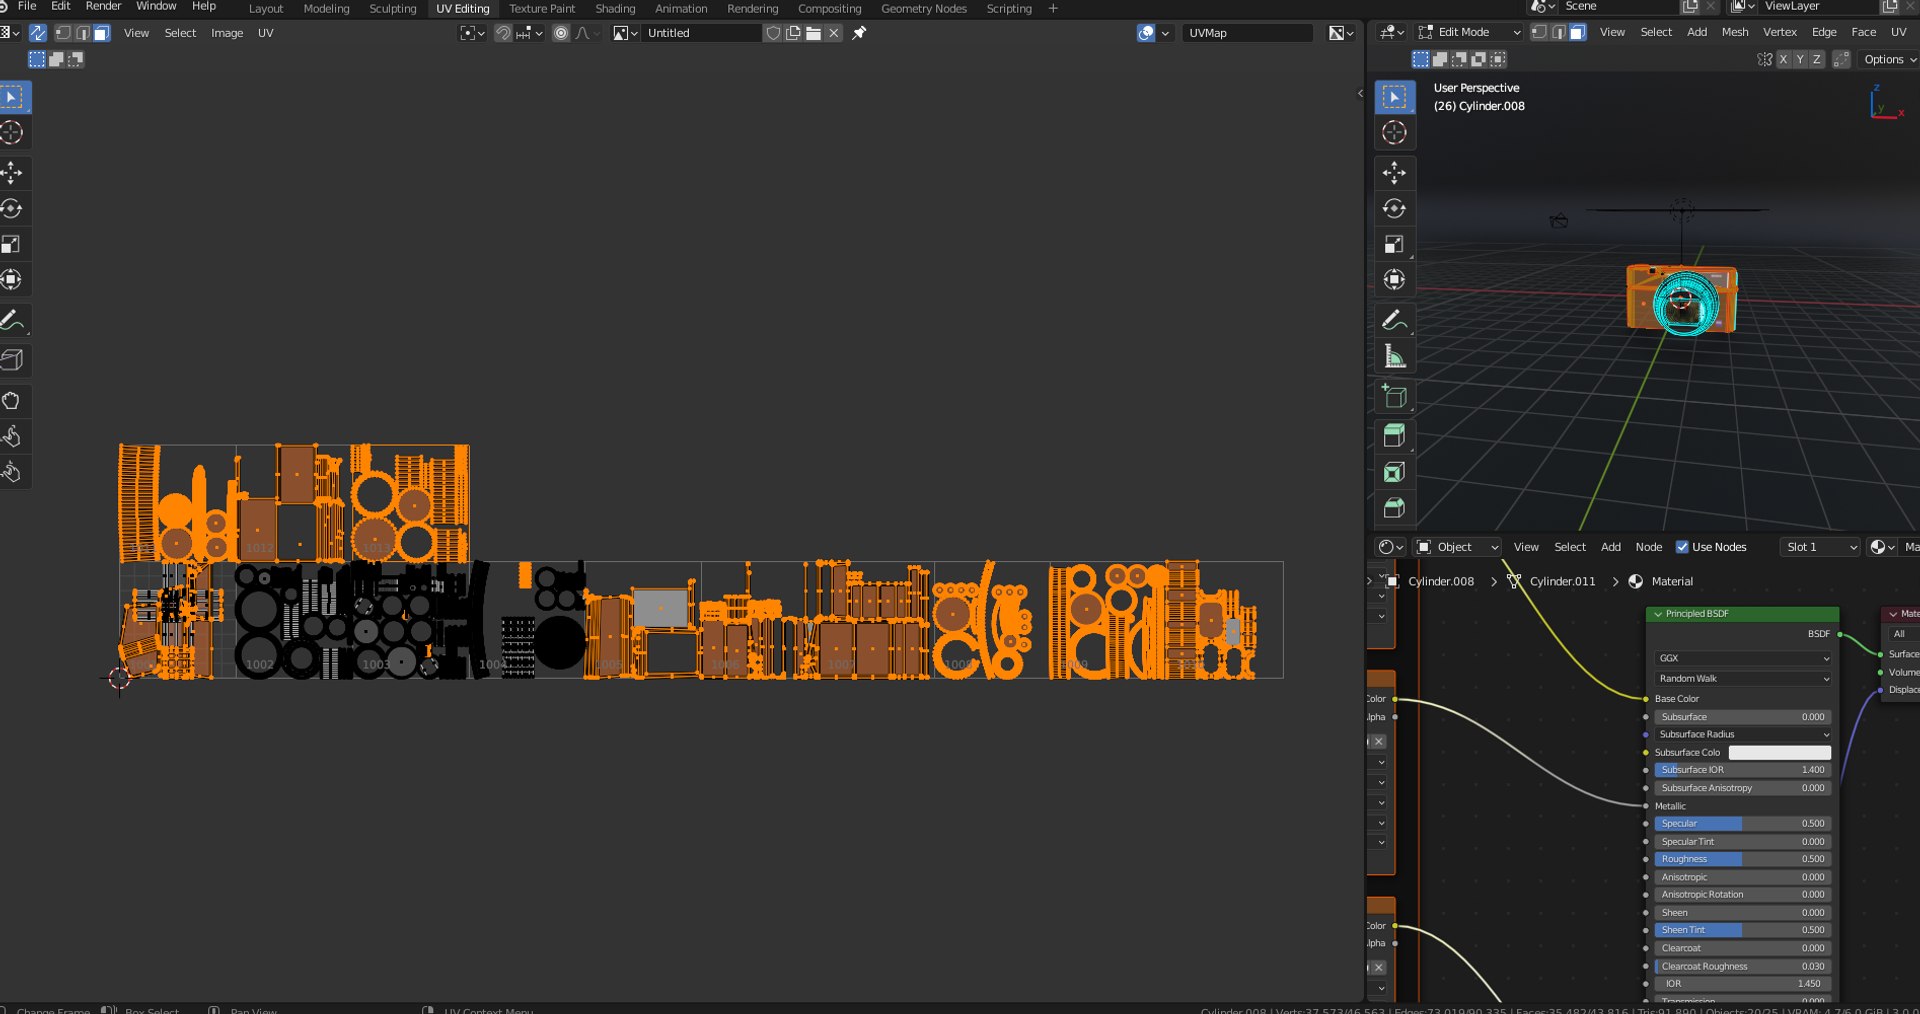Activate the Bevel tool in 3D viewport
The height and width of the screenshot is (1014, 1920).
(x=1394, y=508)
